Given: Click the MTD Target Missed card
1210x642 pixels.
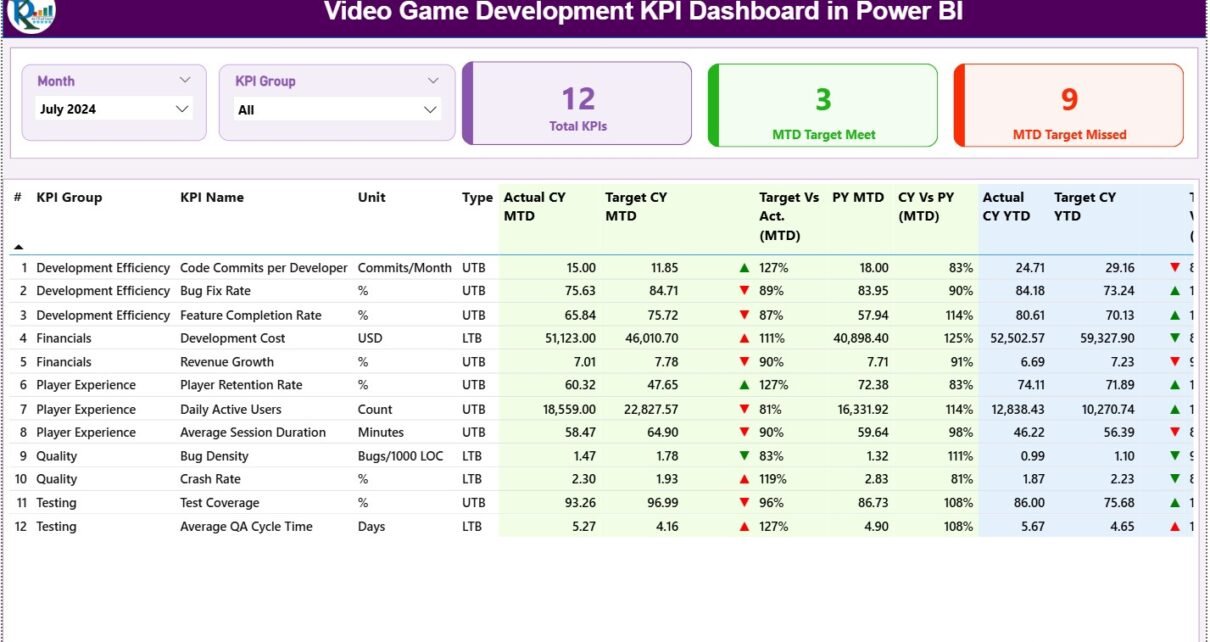Looking at the screenshot, I should click(x=1069, y=105).
